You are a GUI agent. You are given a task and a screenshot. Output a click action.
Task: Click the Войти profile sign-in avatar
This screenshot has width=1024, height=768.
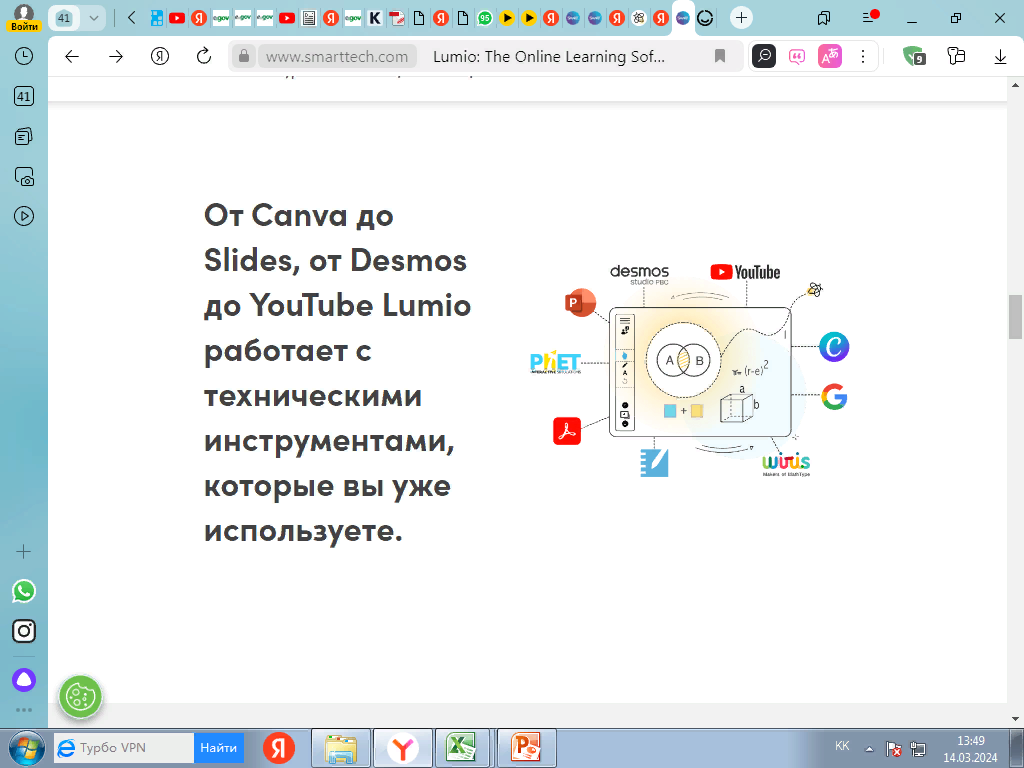click(24, 18)
